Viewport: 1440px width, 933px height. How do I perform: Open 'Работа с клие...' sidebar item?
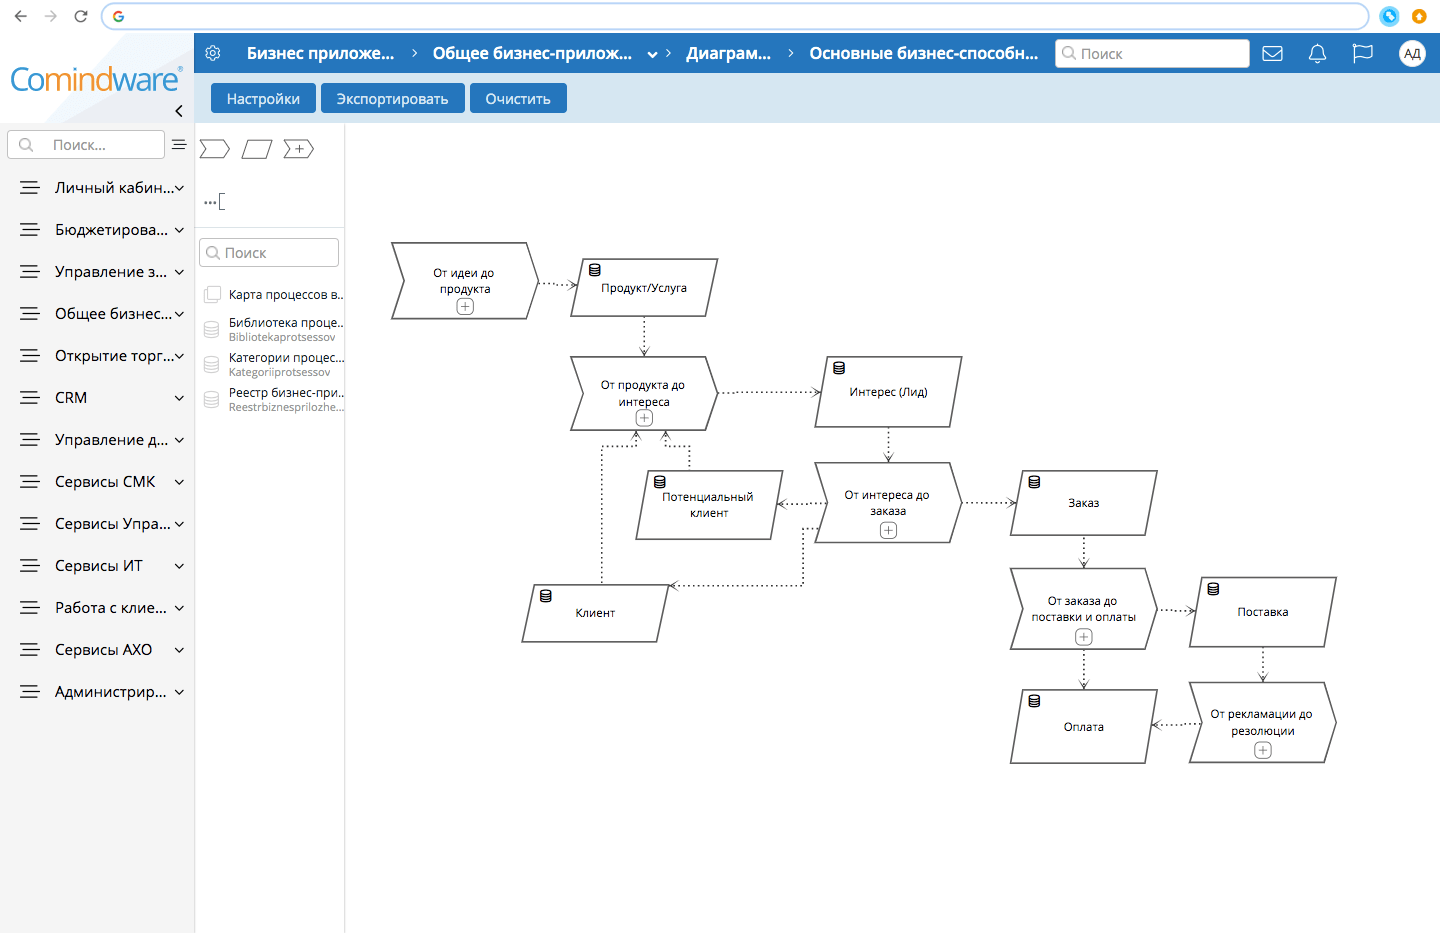coord(97,608)
